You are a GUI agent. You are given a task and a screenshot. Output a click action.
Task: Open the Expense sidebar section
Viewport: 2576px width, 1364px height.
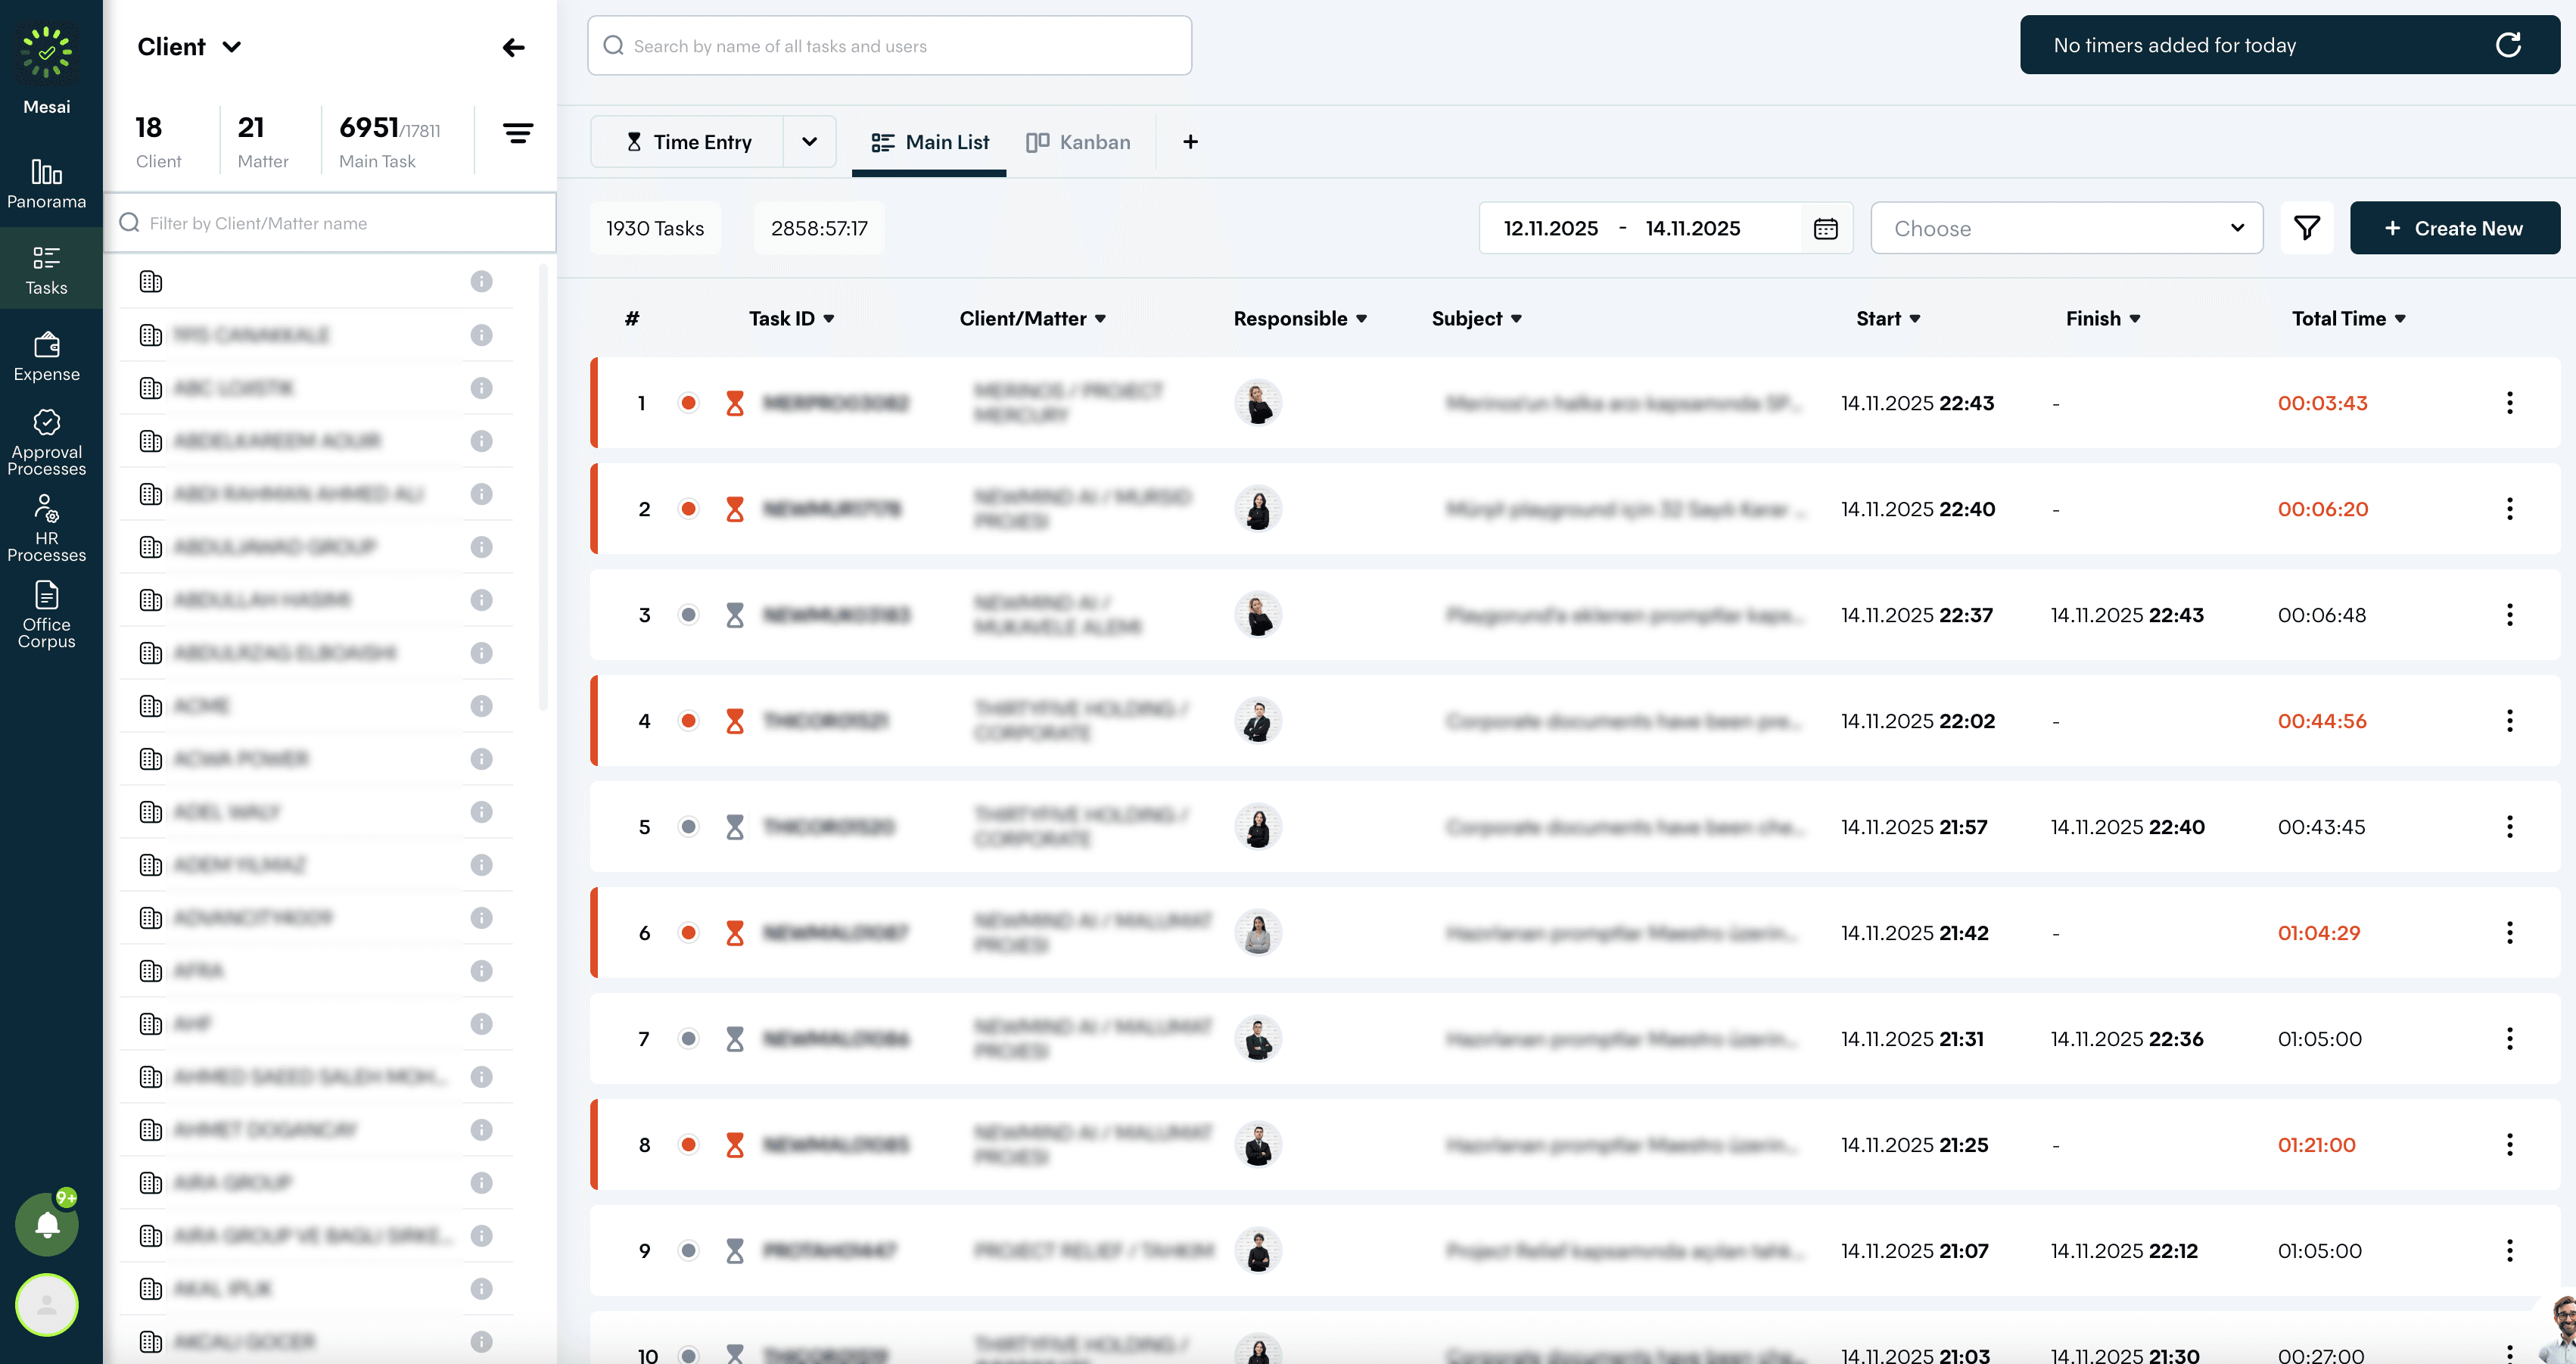46,357
